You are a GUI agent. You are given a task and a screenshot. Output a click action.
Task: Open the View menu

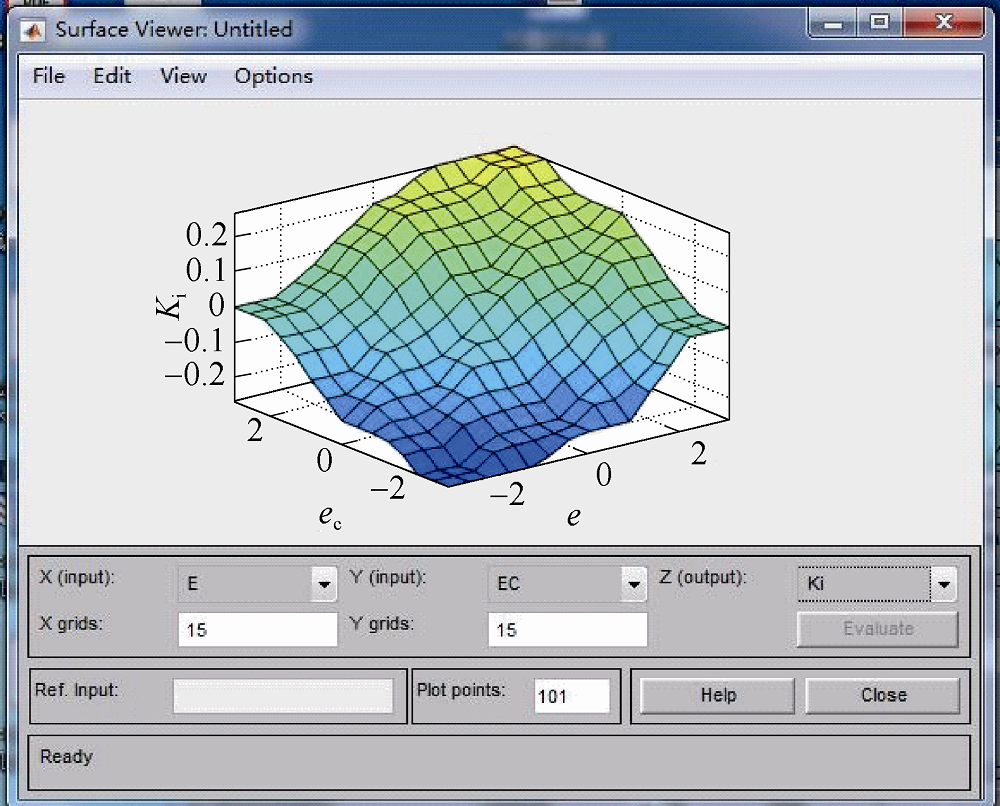[x=184, y=76]
